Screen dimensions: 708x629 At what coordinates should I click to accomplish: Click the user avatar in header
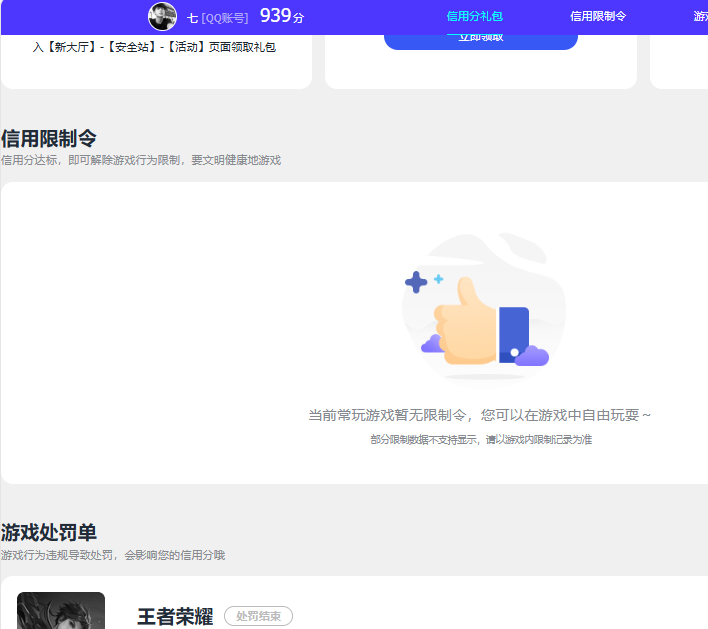click(163, 17)
